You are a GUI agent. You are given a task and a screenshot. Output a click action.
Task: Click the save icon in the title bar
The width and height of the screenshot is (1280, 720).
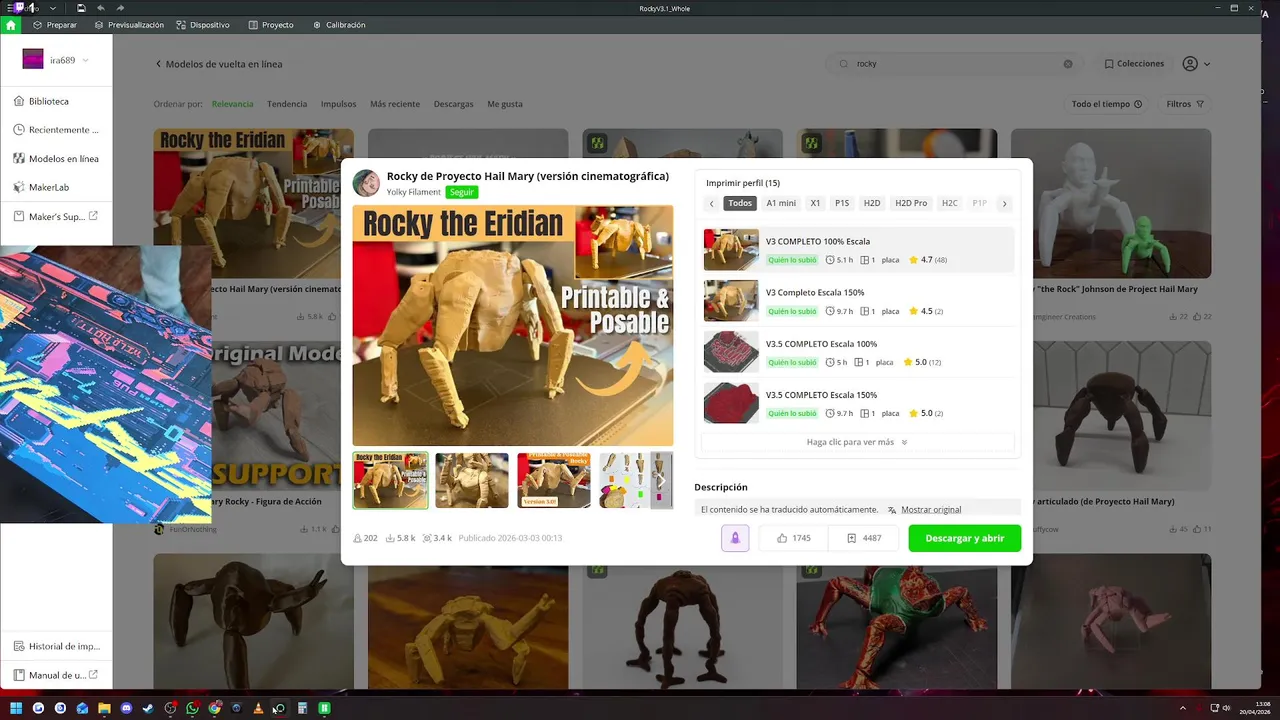[81, 8]
